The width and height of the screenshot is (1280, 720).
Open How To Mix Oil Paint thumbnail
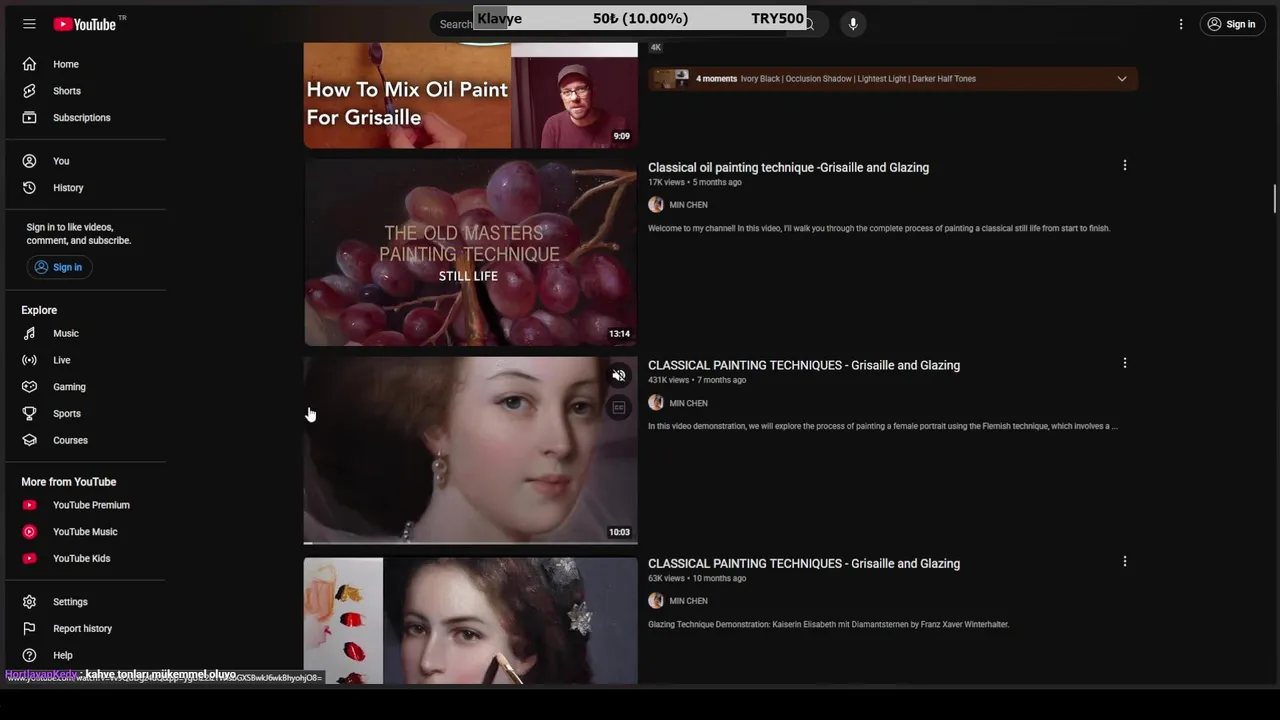470,95
